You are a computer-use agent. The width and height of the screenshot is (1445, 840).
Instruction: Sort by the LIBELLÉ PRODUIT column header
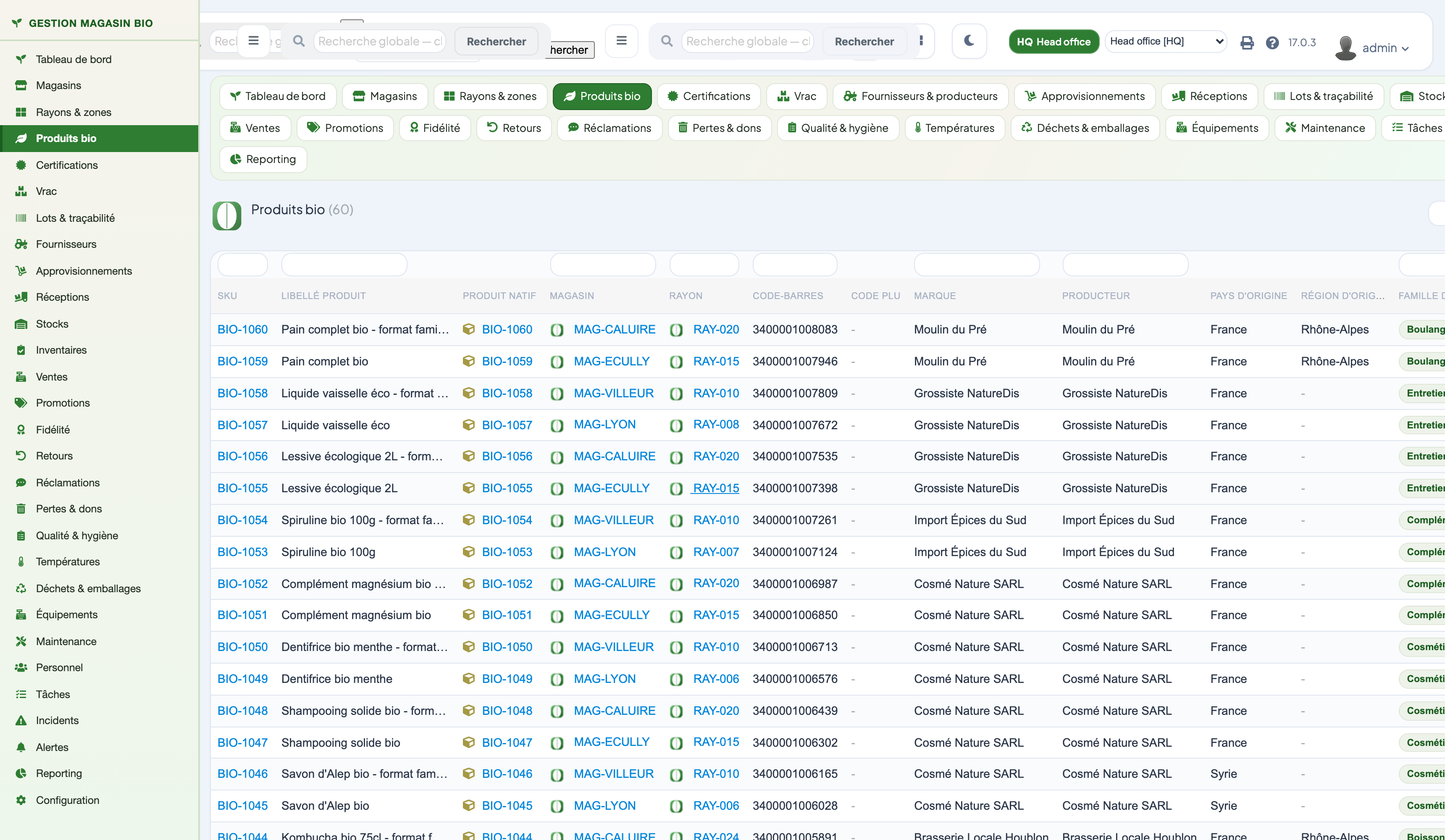[x=324, y=296]
